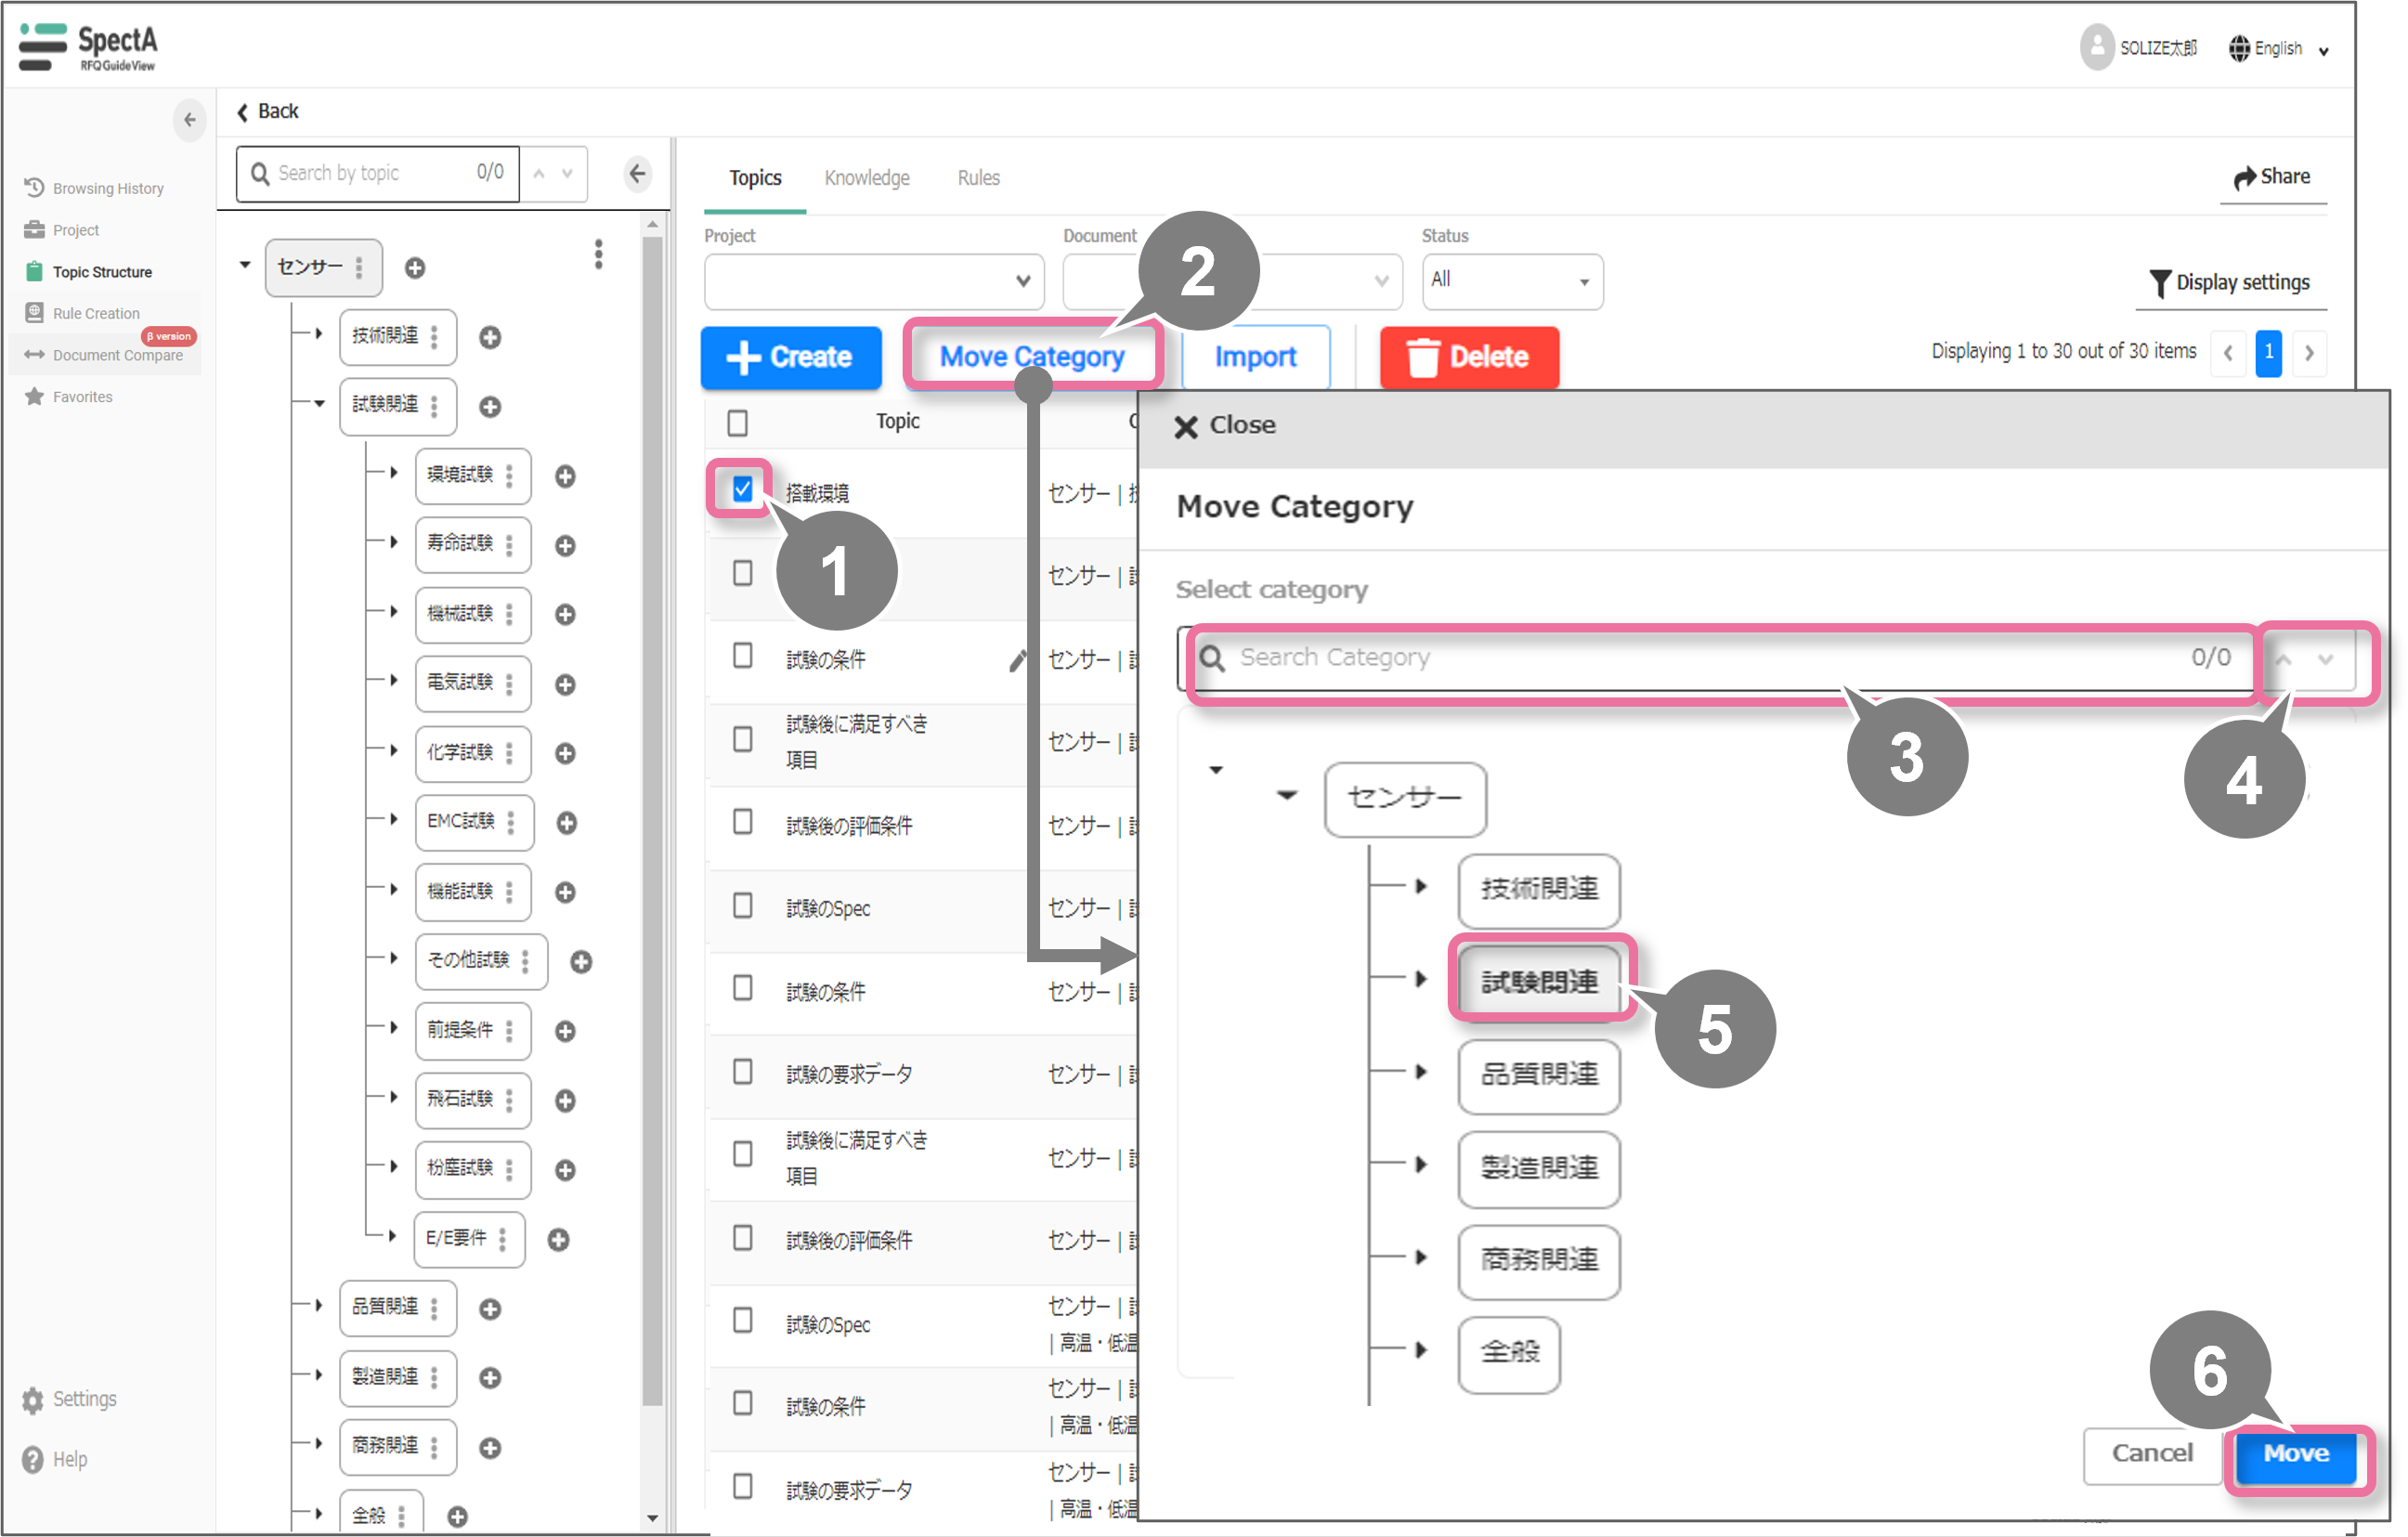Toggle the select-all checkbox in Topic header
Screen dimensions: 2408x1537
pos(737,423)
